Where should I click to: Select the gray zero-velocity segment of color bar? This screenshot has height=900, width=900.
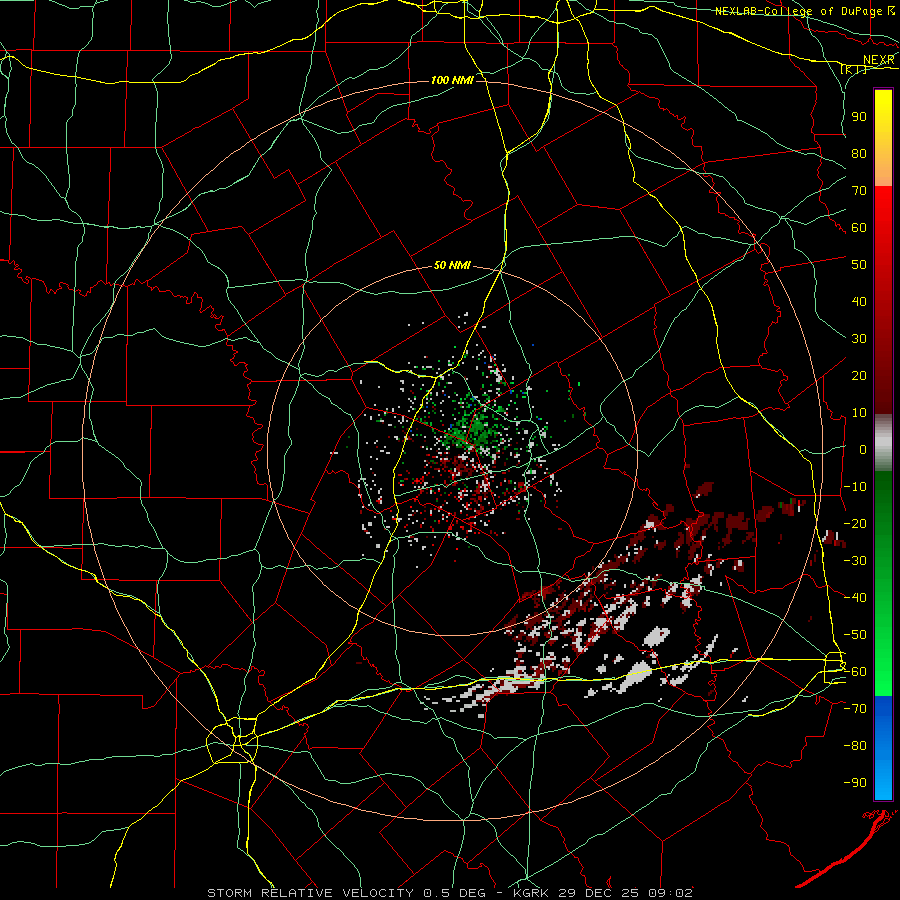point(883,443)
